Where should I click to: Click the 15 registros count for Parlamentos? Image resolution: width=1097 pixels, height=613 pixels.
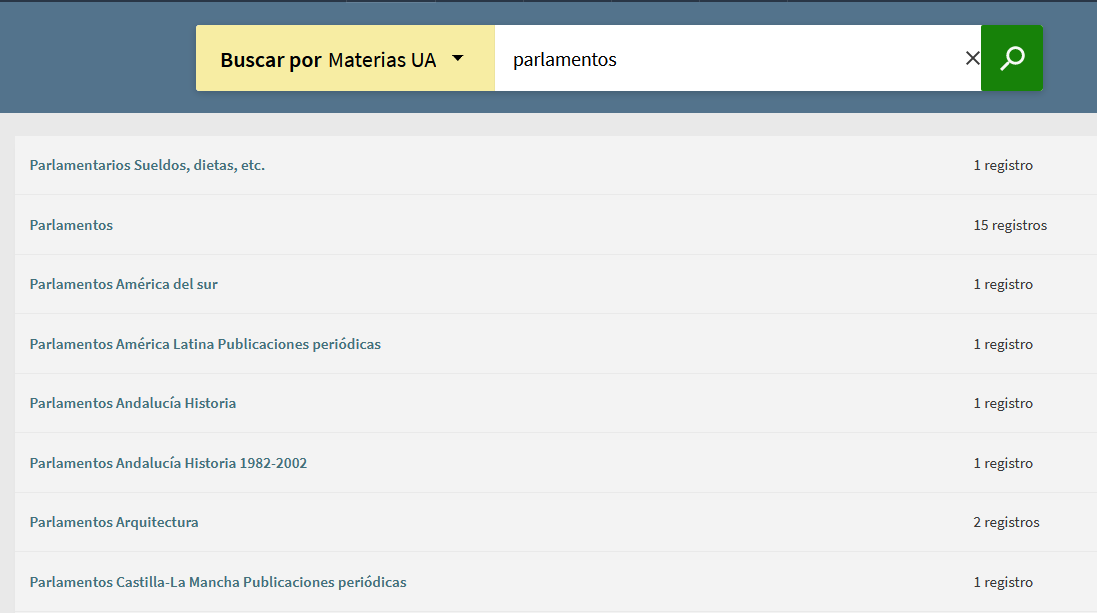1010,225
